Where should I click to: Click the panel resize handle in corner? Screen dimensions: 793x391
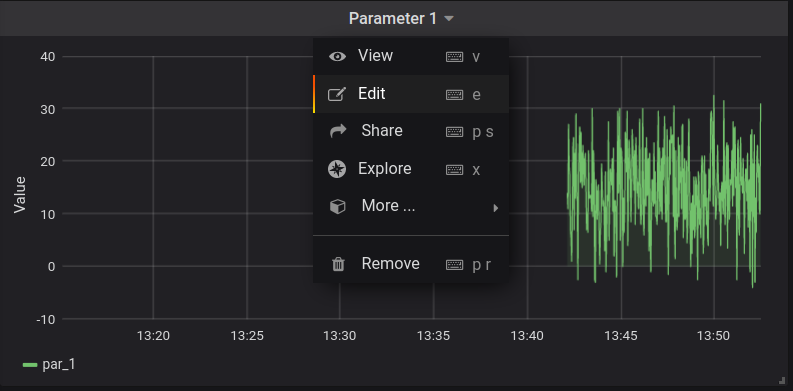(782, 381)
